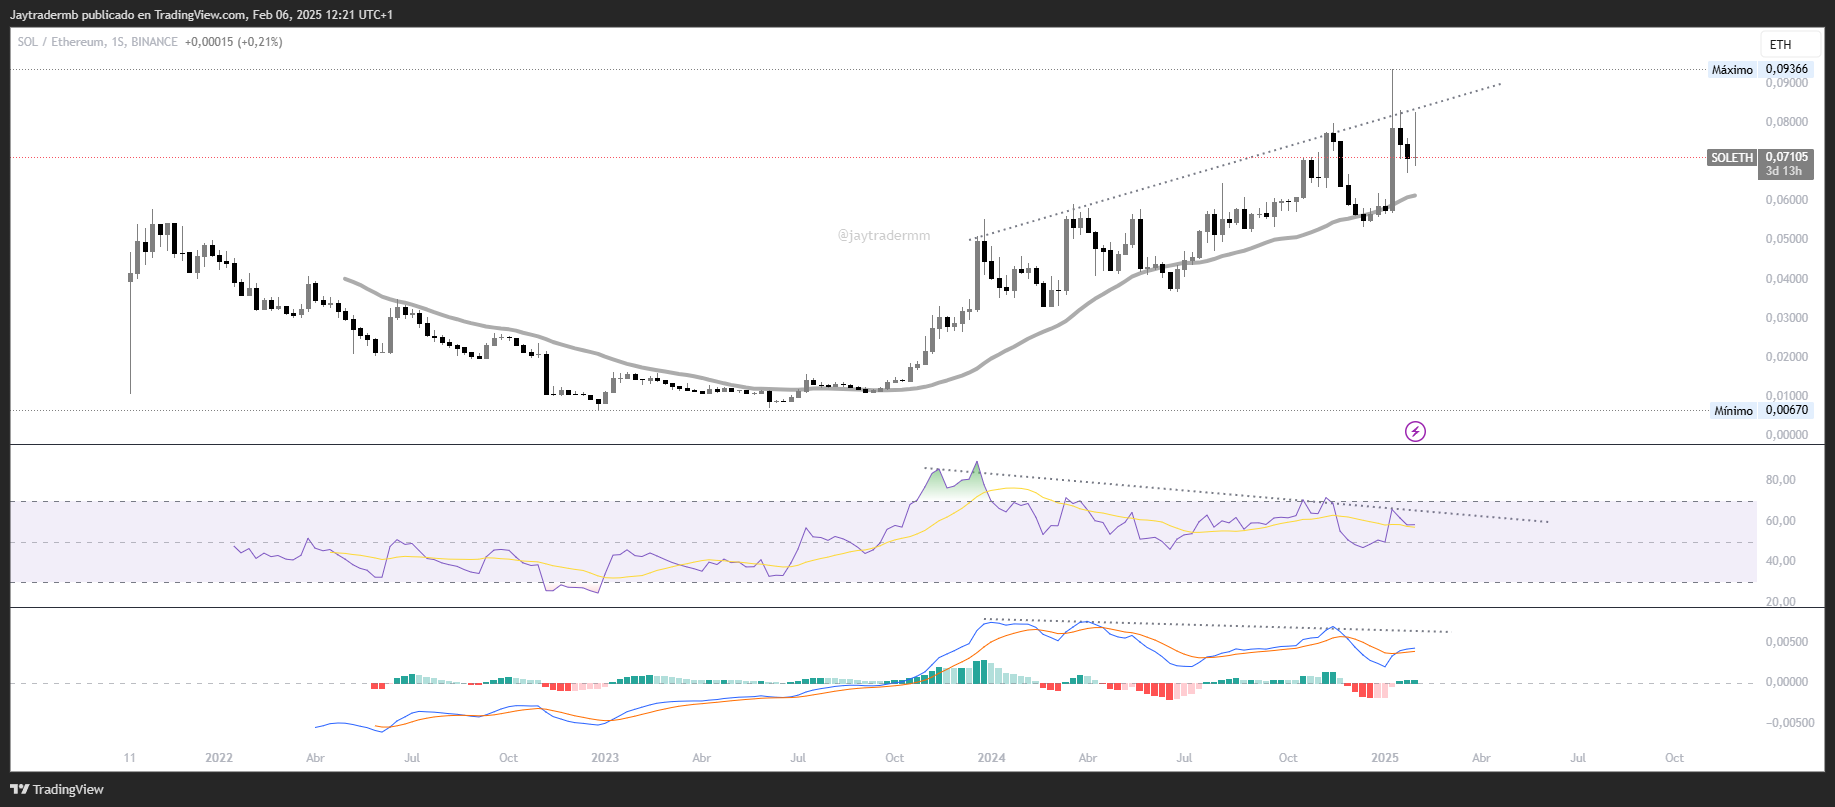Click the SOLETH price tag

pos(1732,158)
